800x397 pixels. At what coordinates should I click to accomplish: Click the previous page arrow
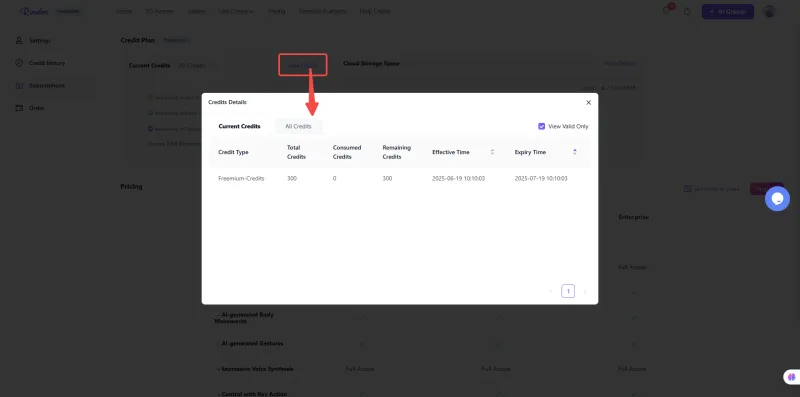pyautogui.click(x=551, y=291)
